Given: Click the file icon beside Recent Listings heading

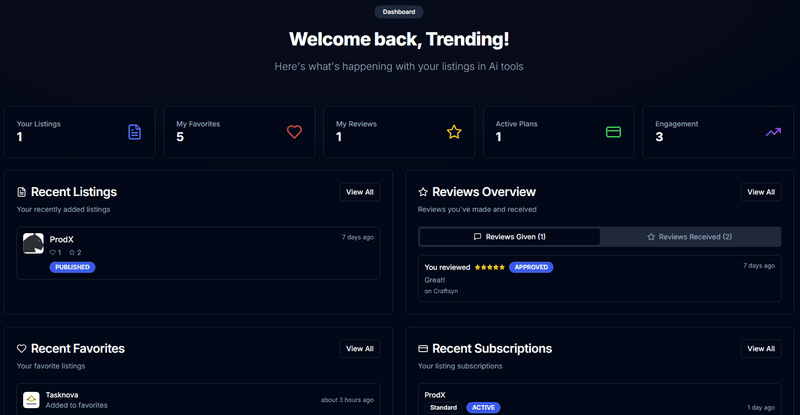Looking at the screenshot, I should 21,192.
